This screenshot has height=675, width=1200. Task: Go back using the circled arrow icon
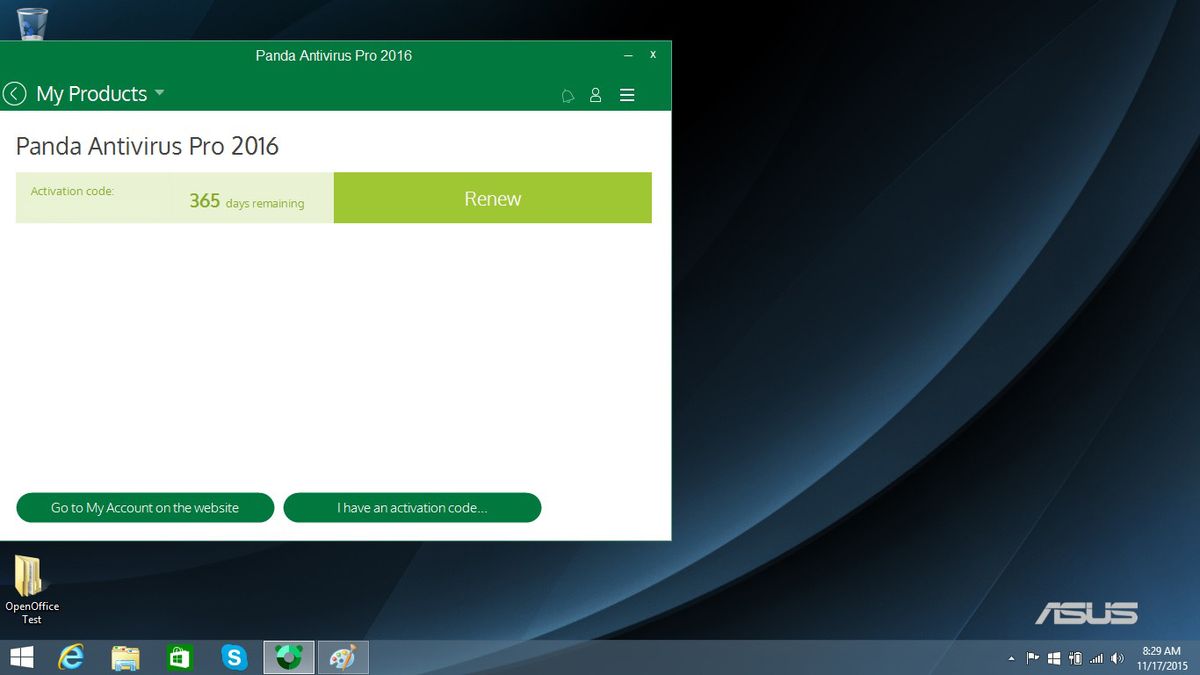[x=14, y=94]
